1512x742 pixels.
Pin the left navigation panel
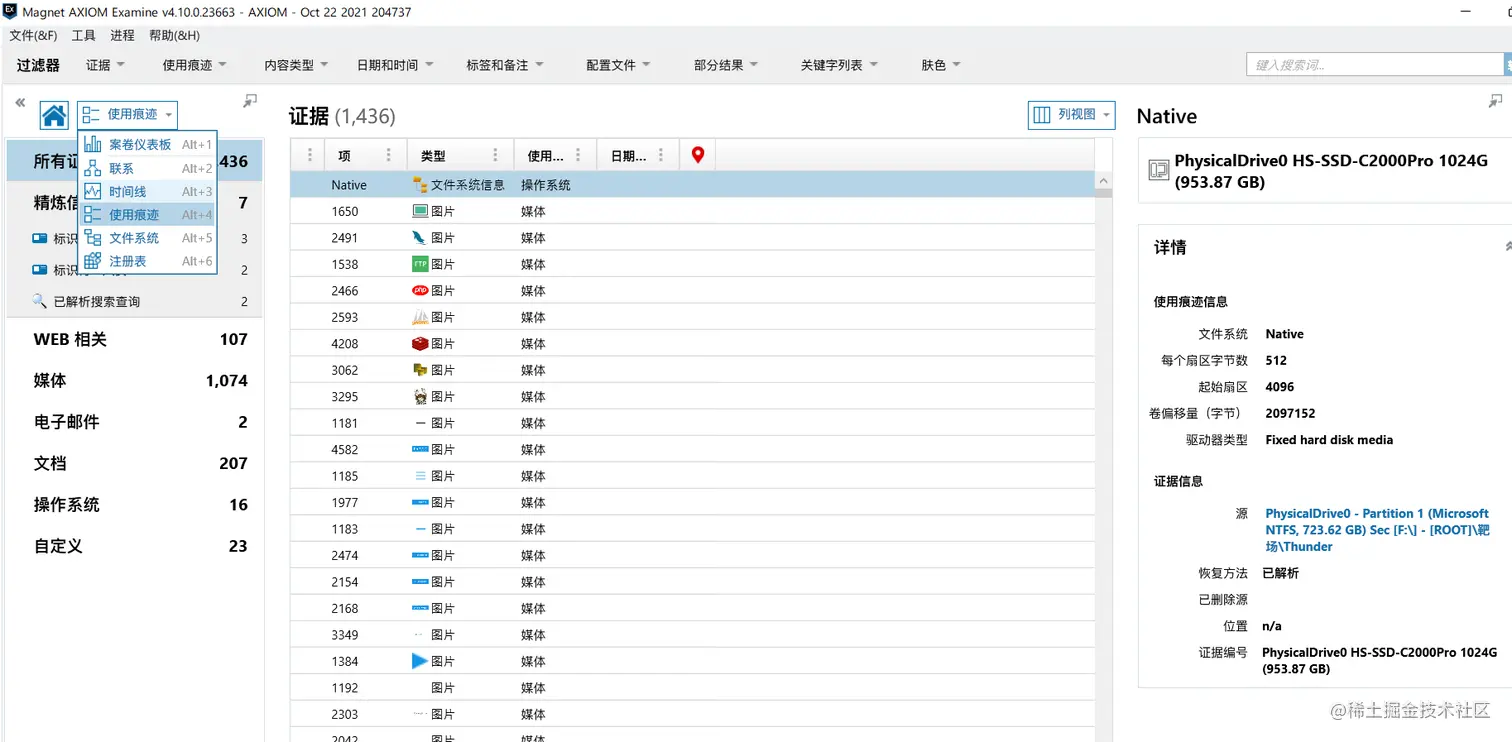point(250,100)
